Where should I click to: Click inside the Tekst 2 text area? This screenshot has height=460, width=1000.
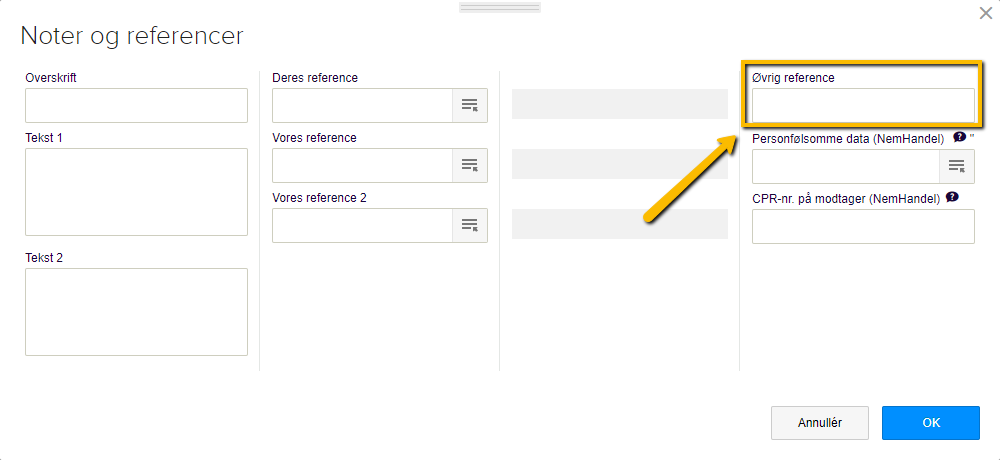click(x=136, y=311)
